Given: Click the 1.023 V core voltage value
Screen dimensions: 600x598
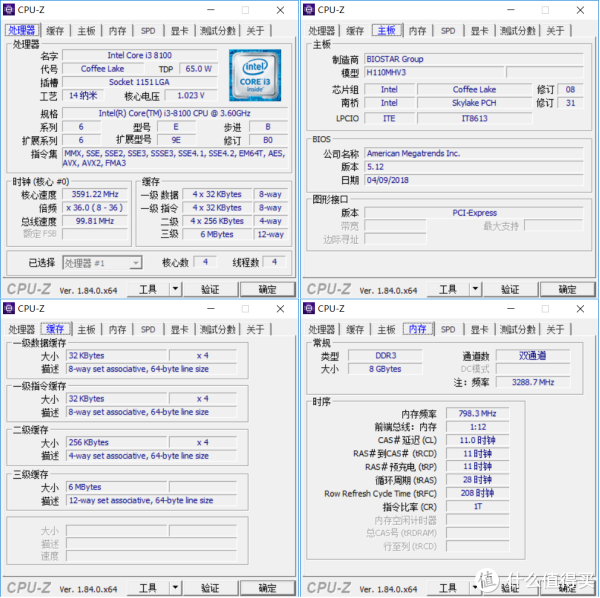Looking at the screenshot, I should [191, 96].
